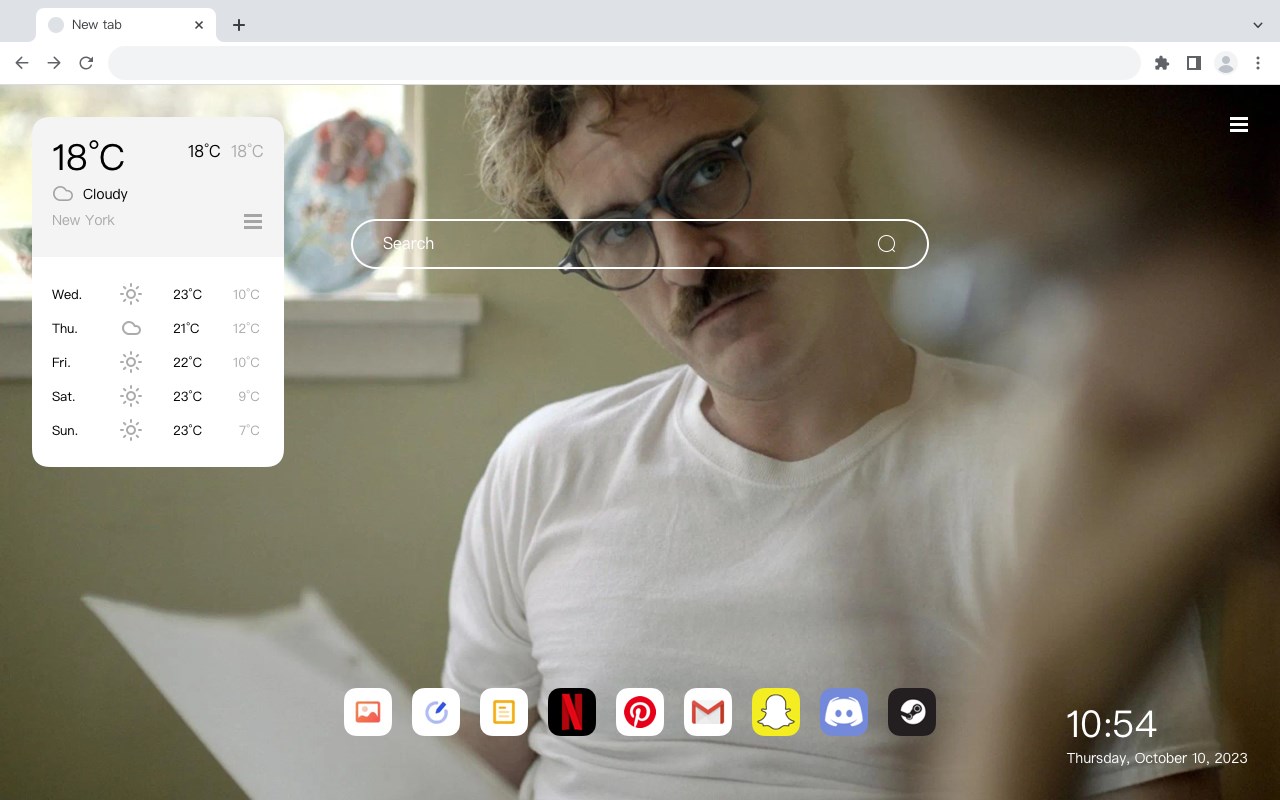Click the sunny icon for Wed.
The height and width of the screenshot is (800, 1280).
coord(131,294)
